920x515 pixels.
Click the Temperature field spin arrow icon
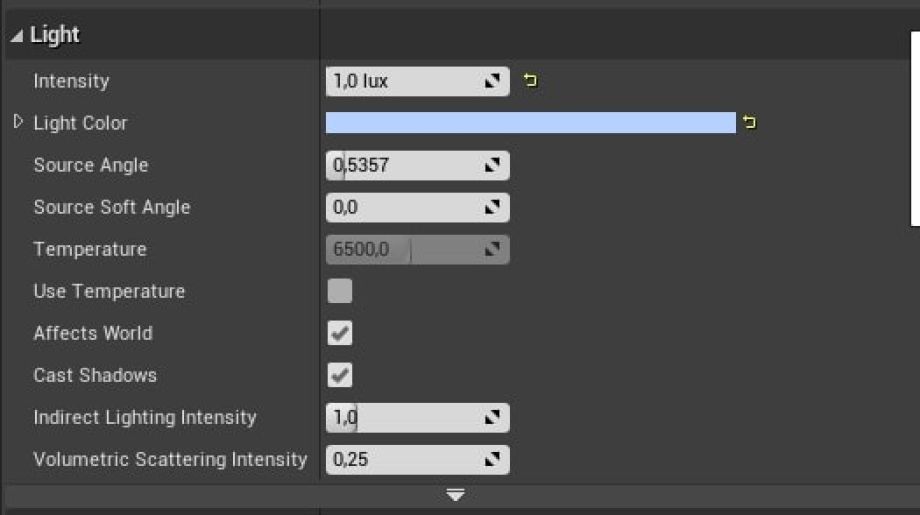[x=491, y=249]
